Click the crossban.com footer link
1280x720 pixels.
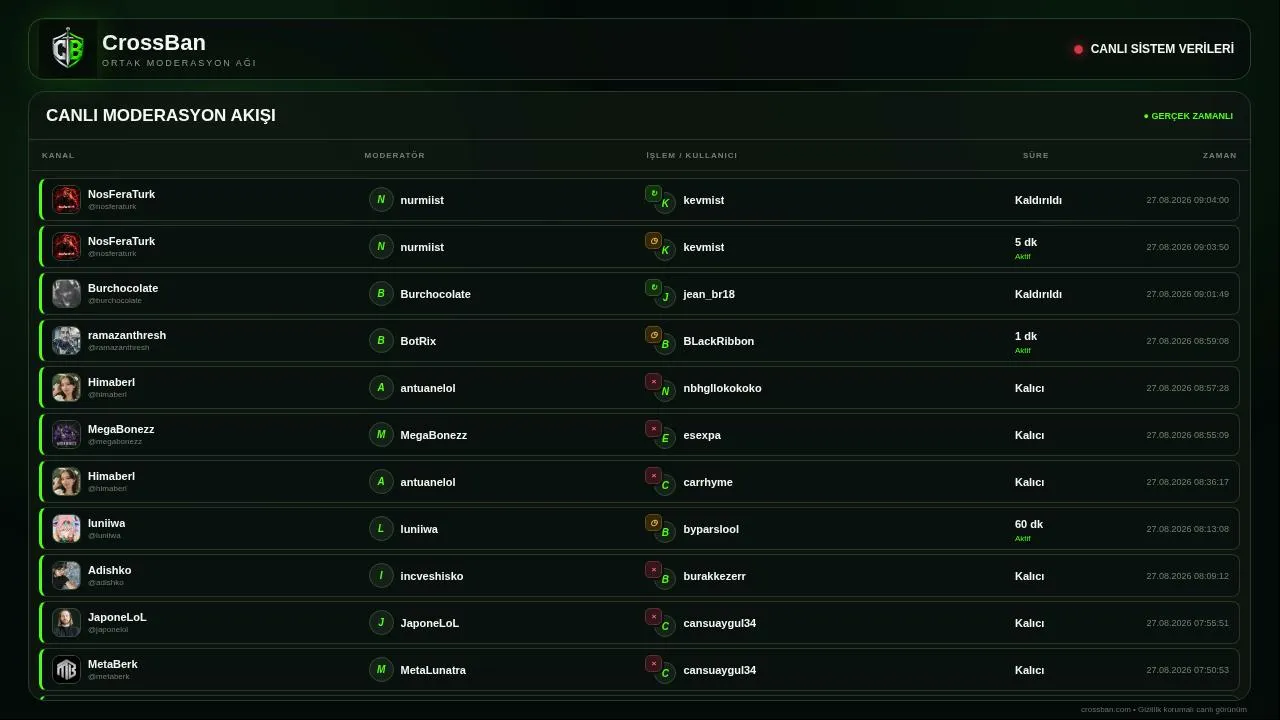tap(1106, 710)
